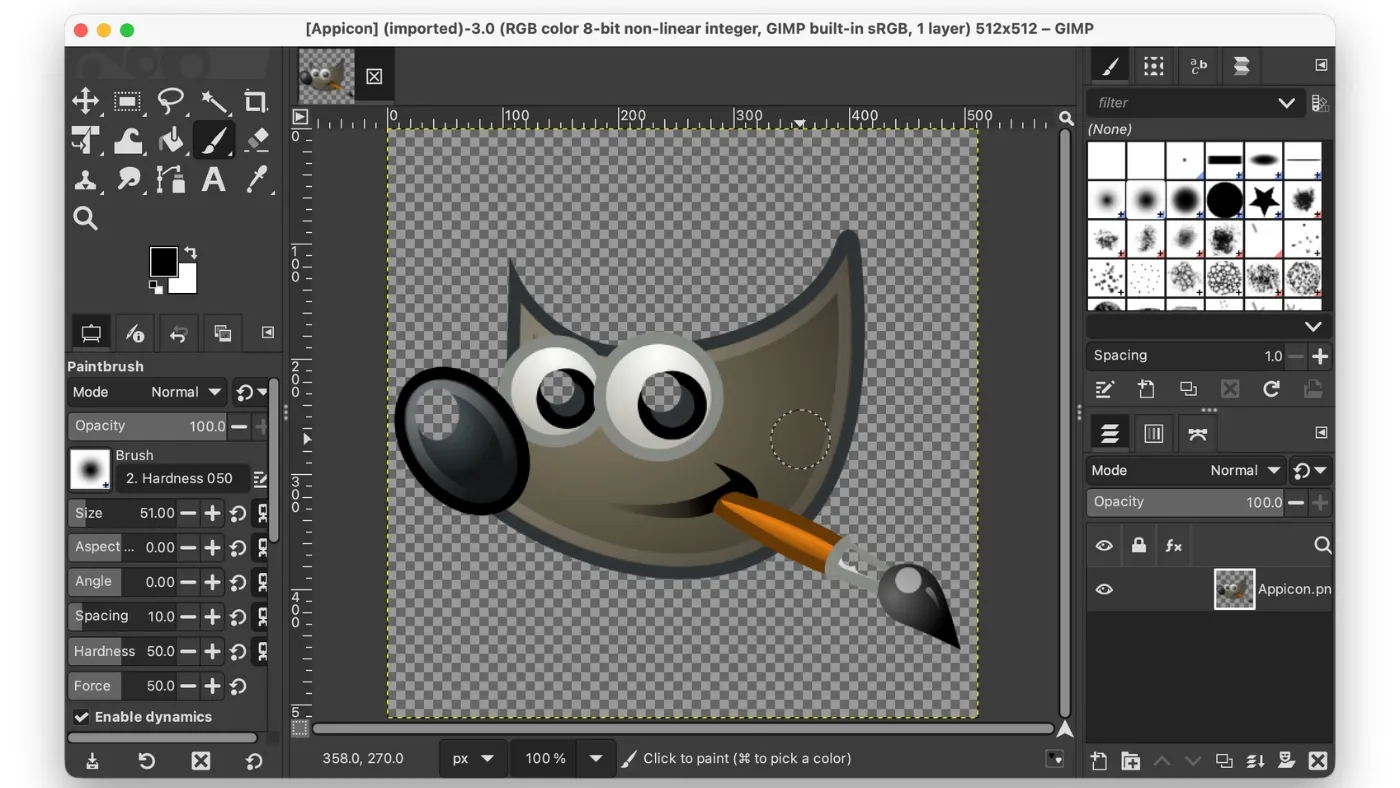Image resolution: width=1400 pixels, height=788 pixels.
Task: Activate the Text tool
Action: coord(213,181)
